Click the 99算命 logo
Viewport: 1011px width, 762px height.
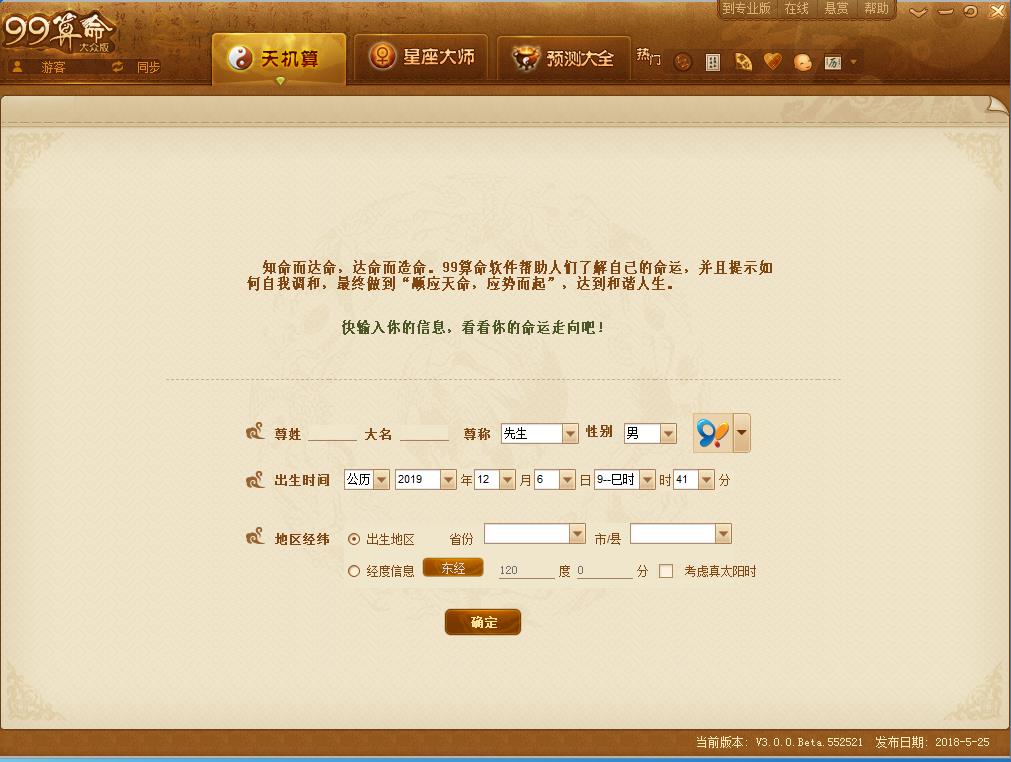(x=58, y=30)
